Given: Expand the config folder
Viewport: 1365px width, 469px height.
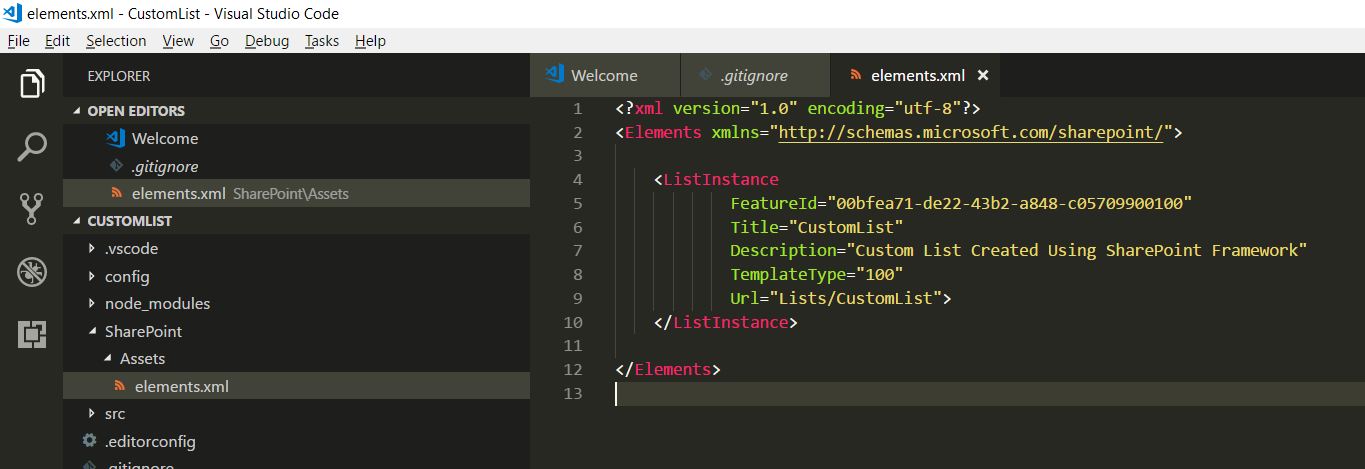Looking at the screenshot, I should click(x=92, y=276).
